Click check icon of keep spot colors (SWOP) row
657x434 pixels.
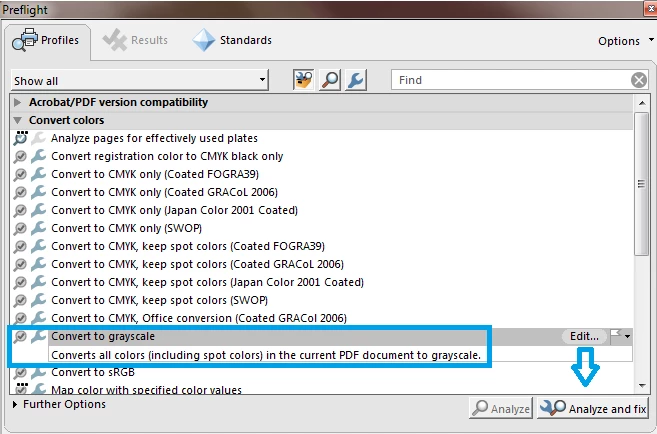pyautogui.click(x=20, y=300)
